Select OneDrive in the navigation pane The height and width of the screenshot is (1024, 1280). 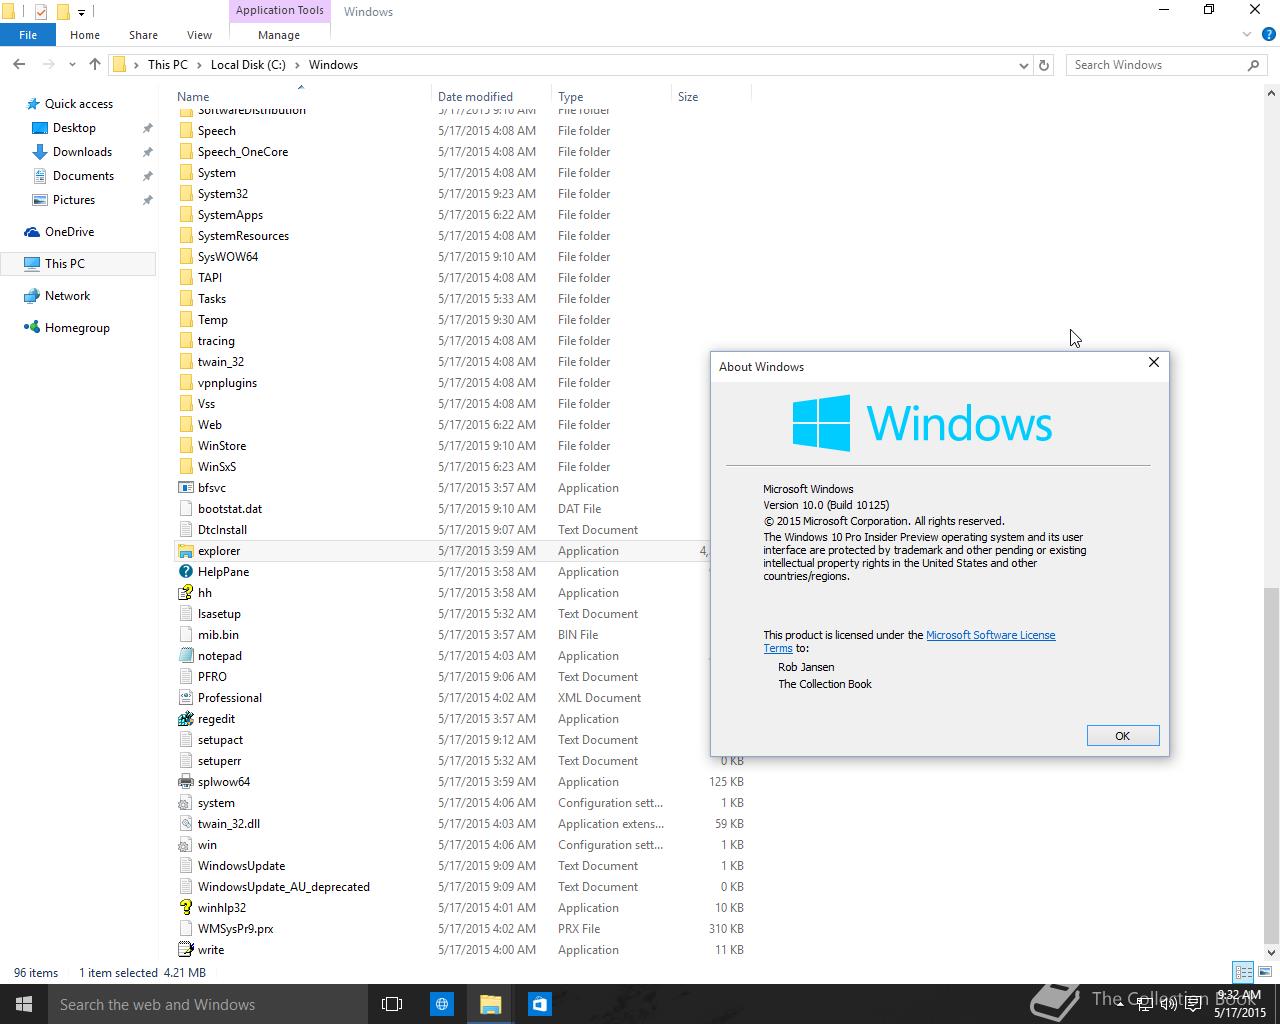69,232
